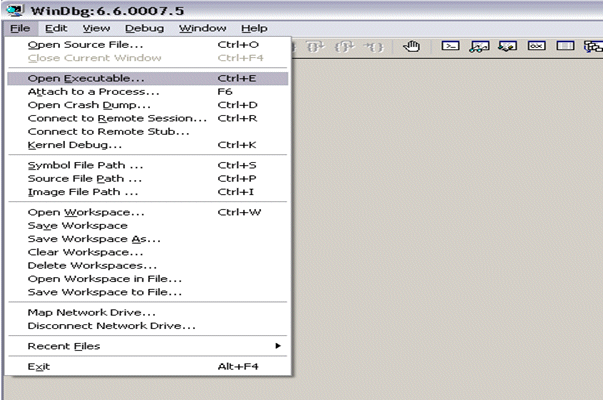Choose Save Workspace As option
Screen dimensions: 608x400
93,239
